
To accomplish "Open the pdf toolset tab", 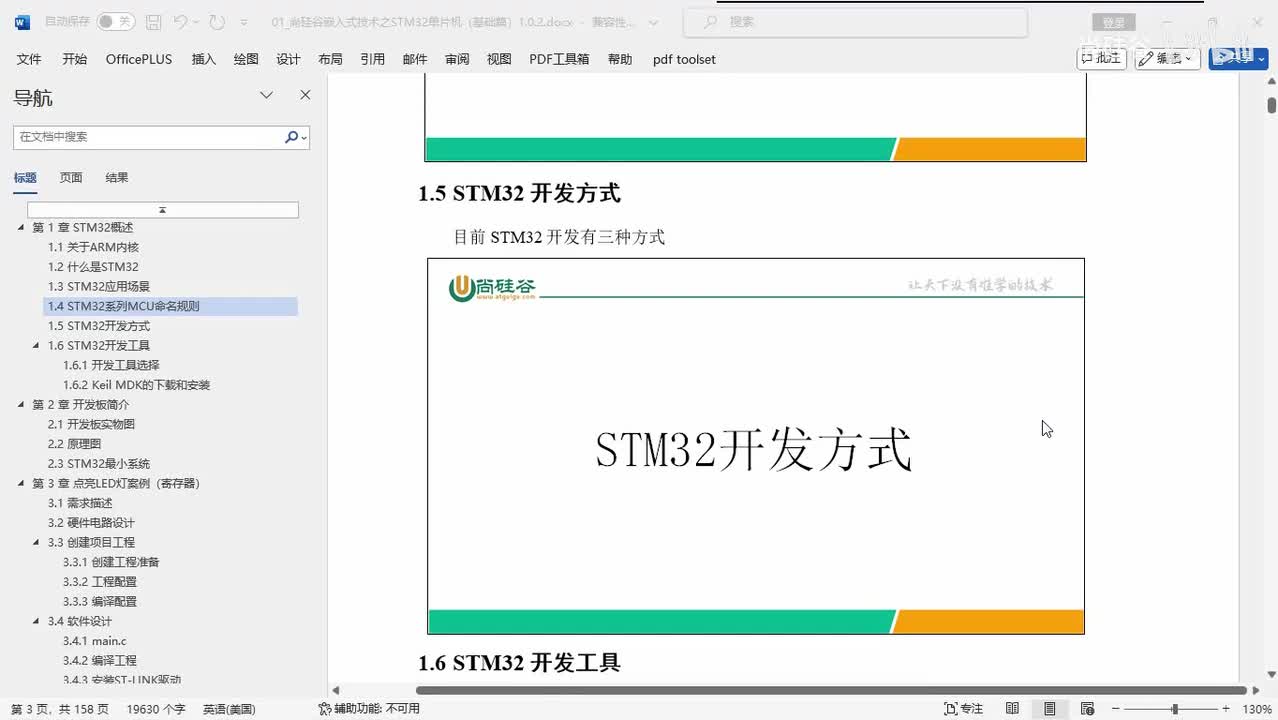I will (684, 59).
